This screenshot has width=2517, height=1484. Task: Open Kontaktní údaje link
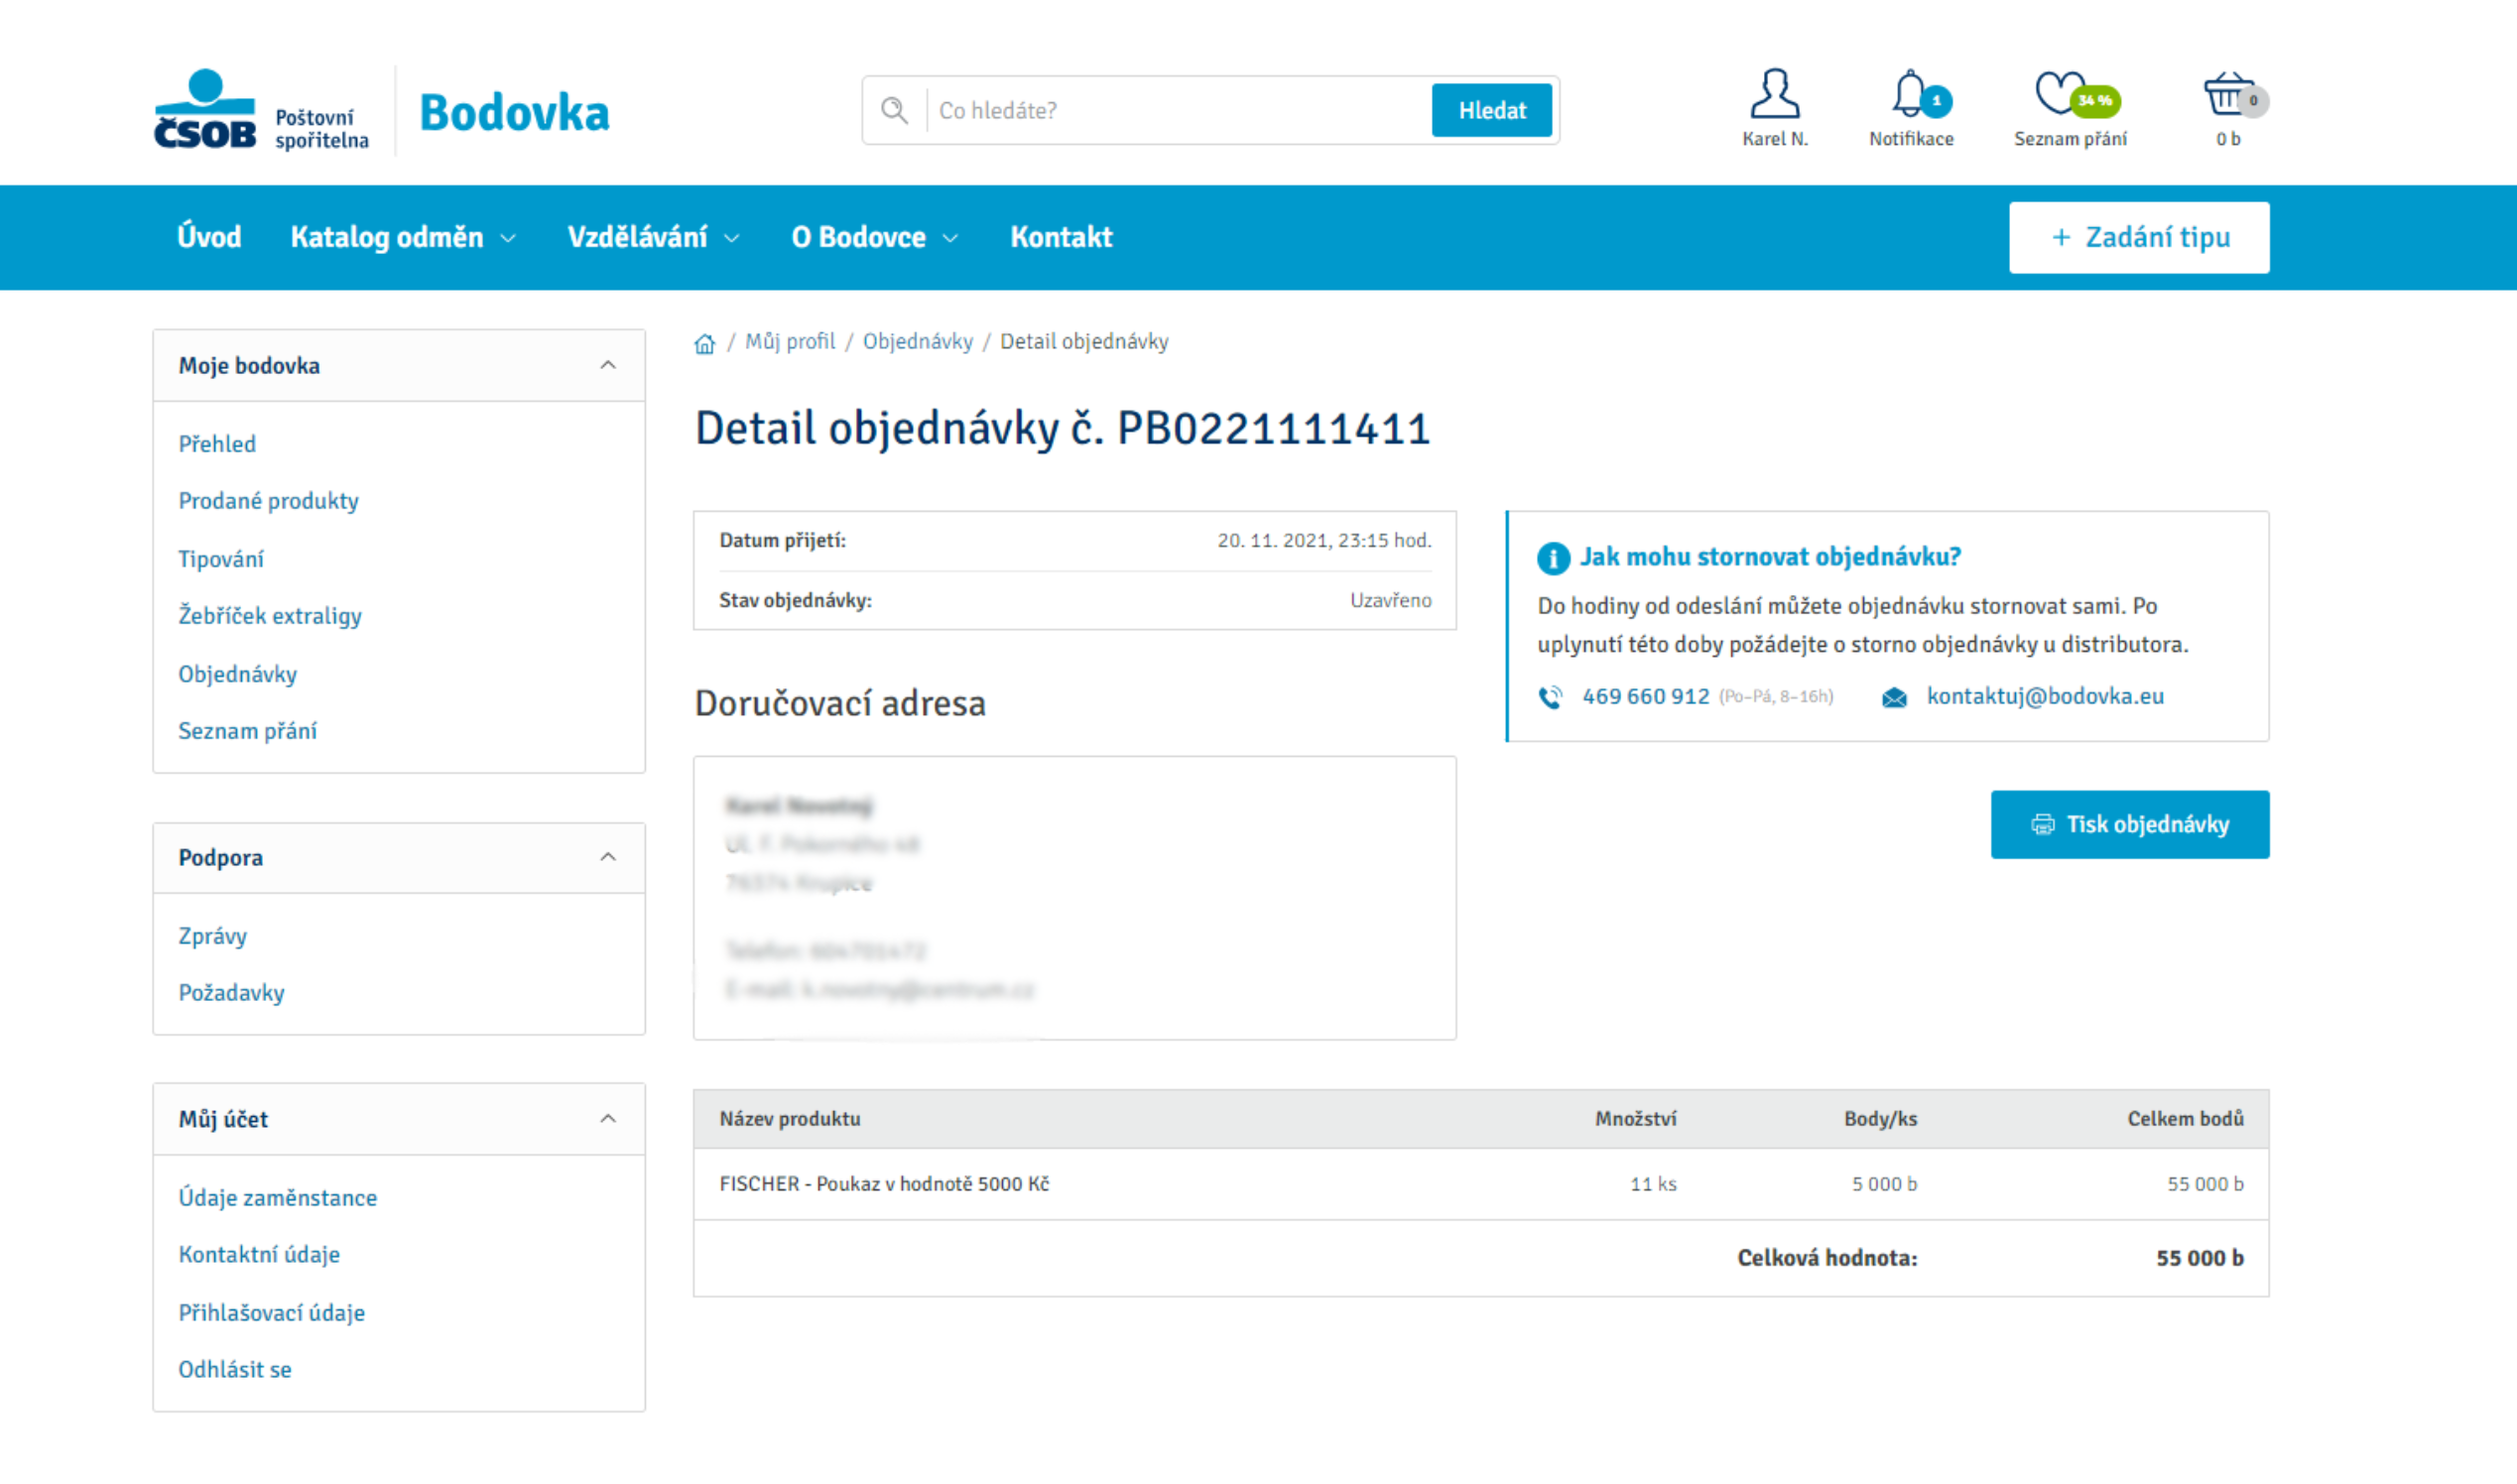259,1255
